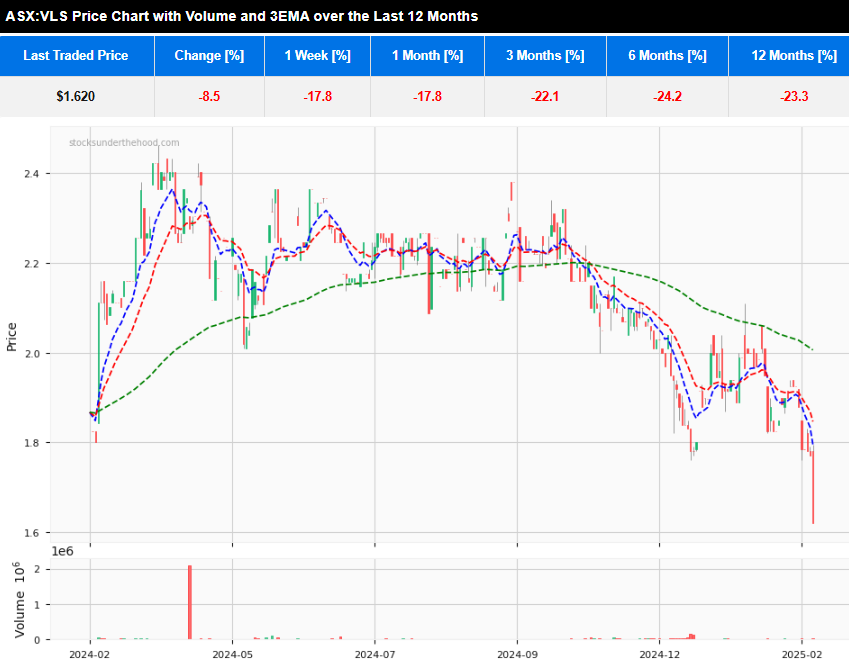Select the -8.5 change value
The height and width of the screenshot is (666, 849).
coord(209,96)
